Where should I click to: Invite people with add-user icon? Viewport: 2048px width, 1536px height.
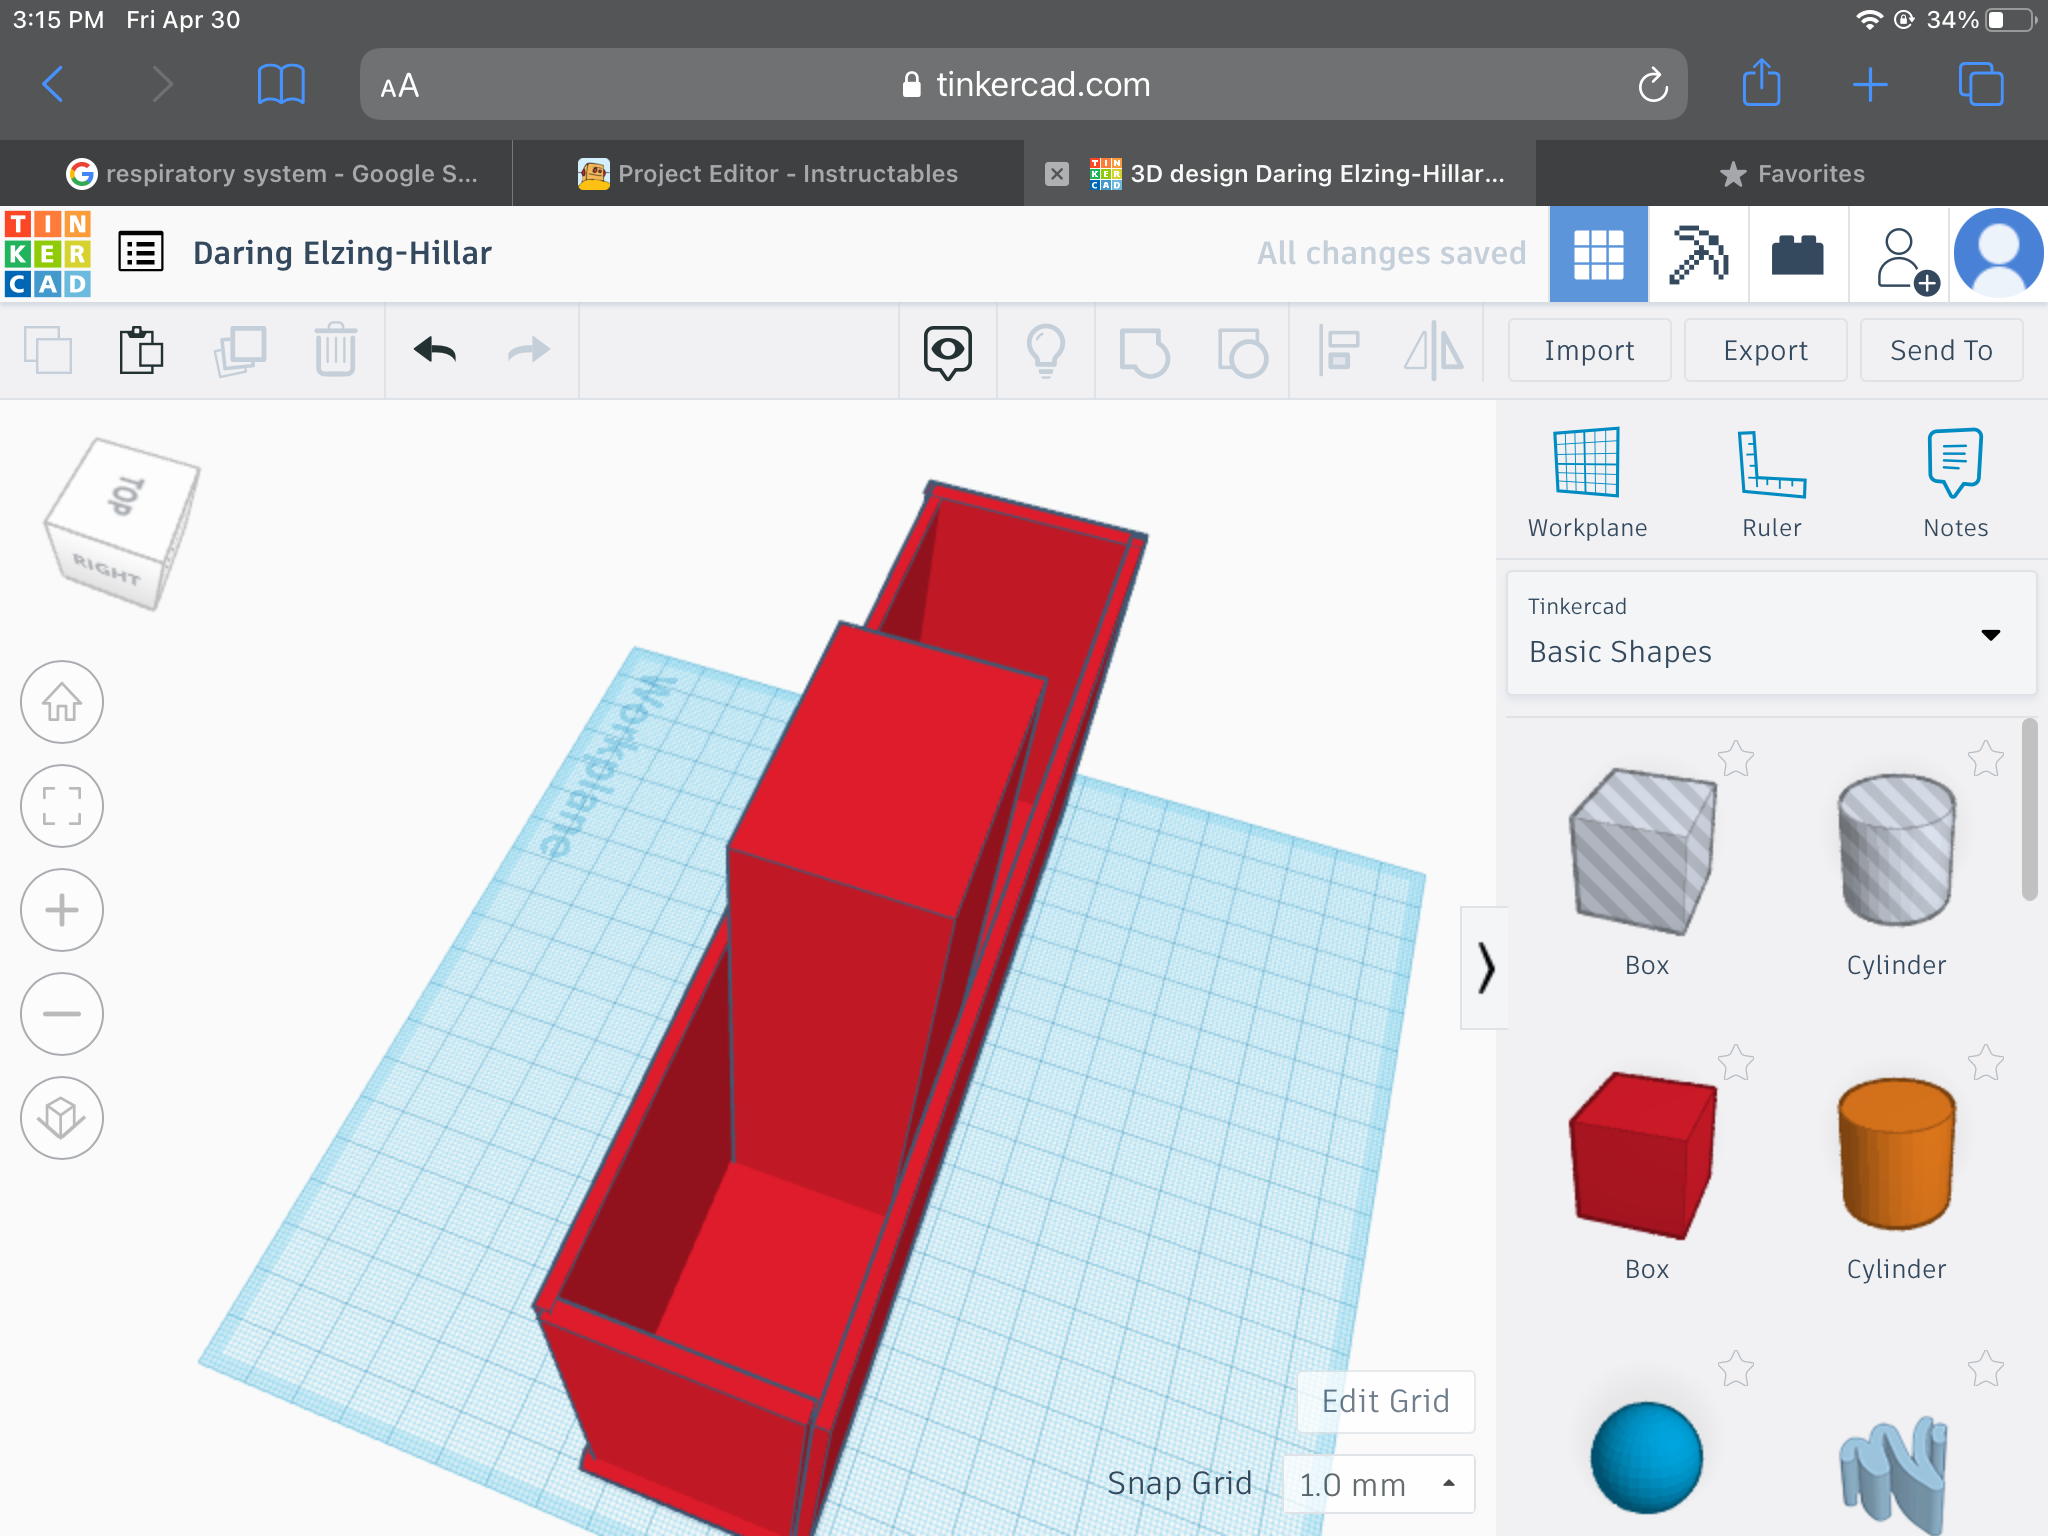(x=1906, y=260)
